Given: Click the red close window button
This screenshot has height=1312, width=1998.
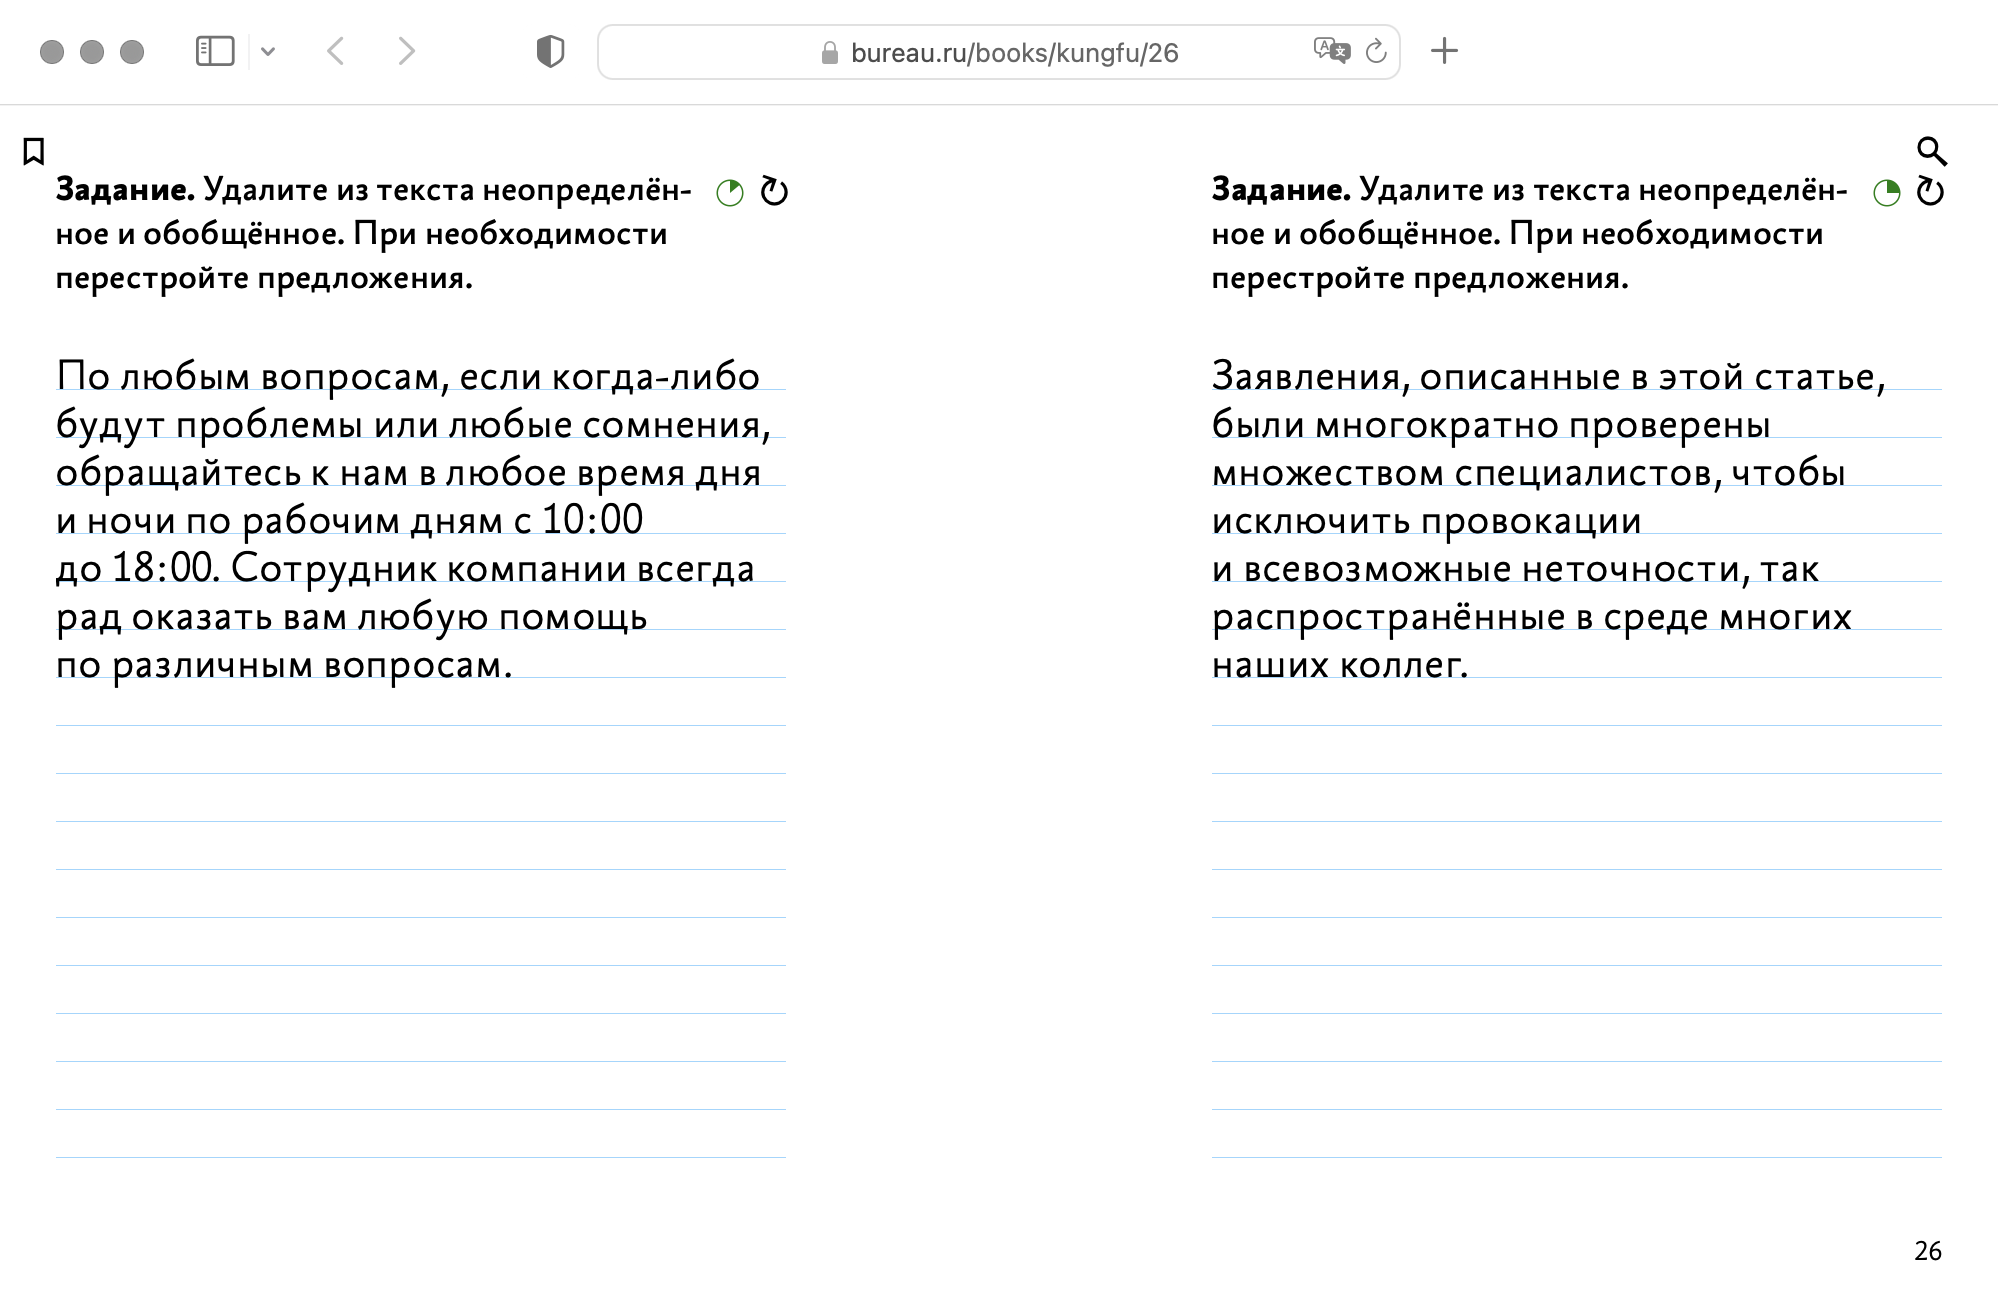Looking at the screenshot, I should point(52,52).
